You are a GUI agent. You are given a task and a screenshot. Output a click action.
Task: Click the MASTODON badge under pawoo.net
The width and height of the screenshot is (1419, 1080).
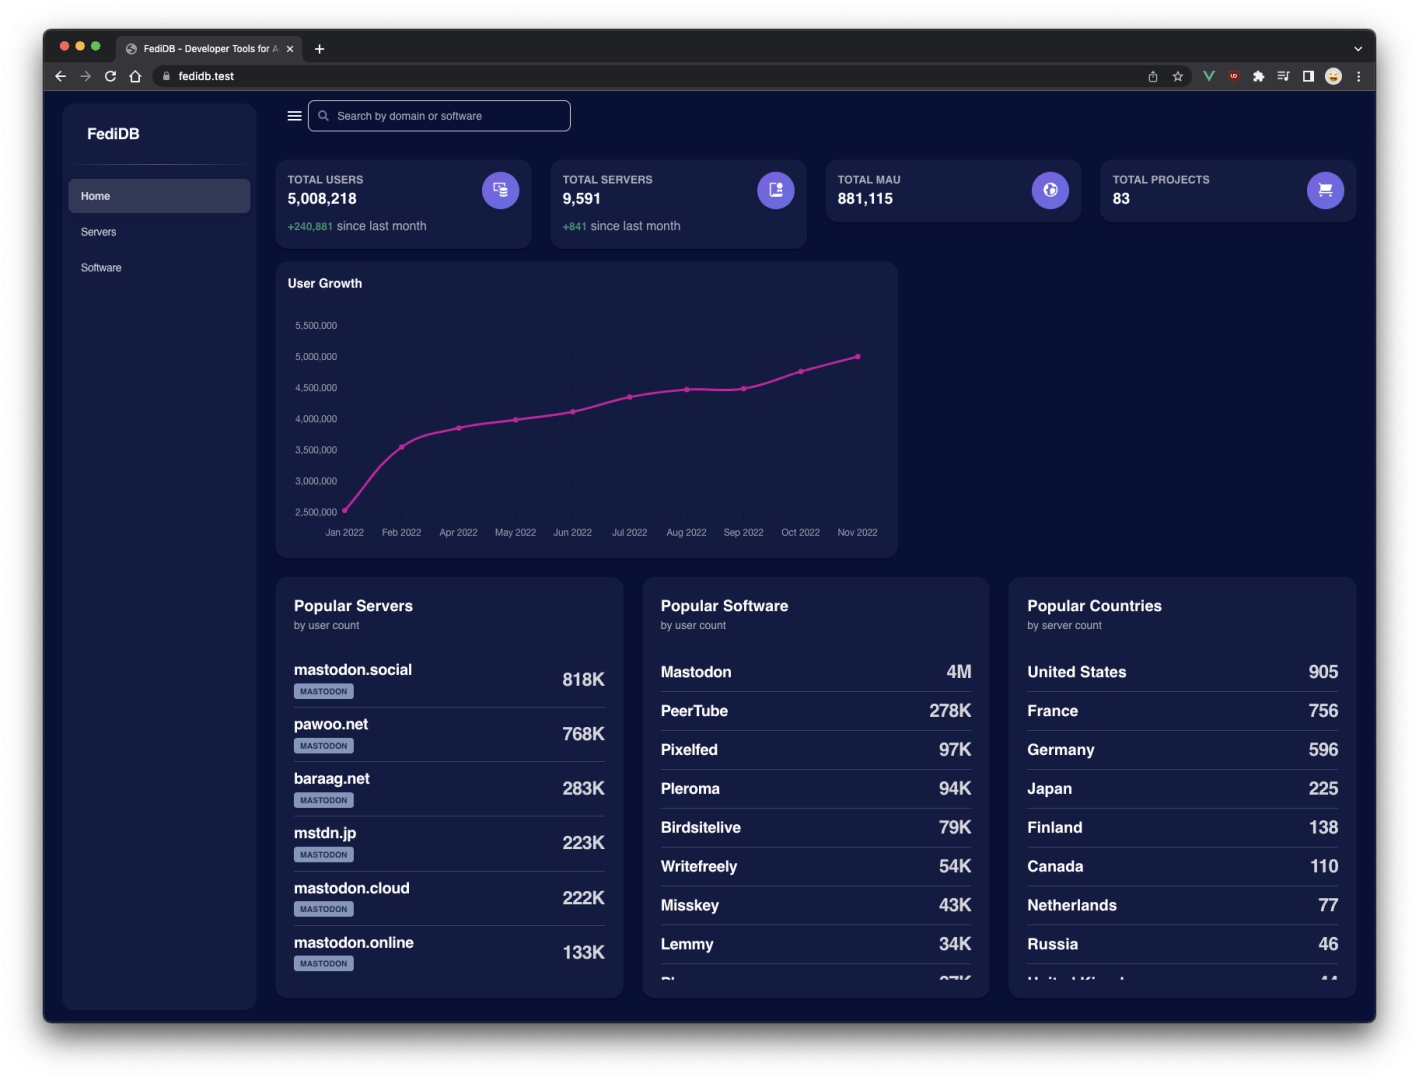[x=324, y=746]
